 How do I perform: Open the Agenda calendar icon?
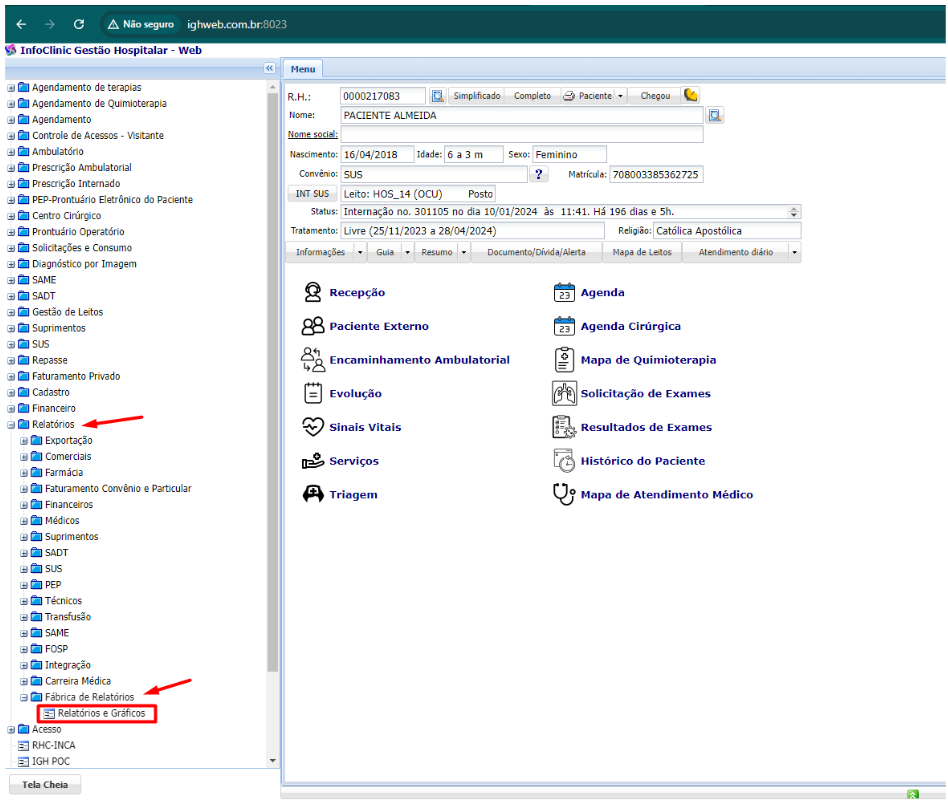[564, 292]
